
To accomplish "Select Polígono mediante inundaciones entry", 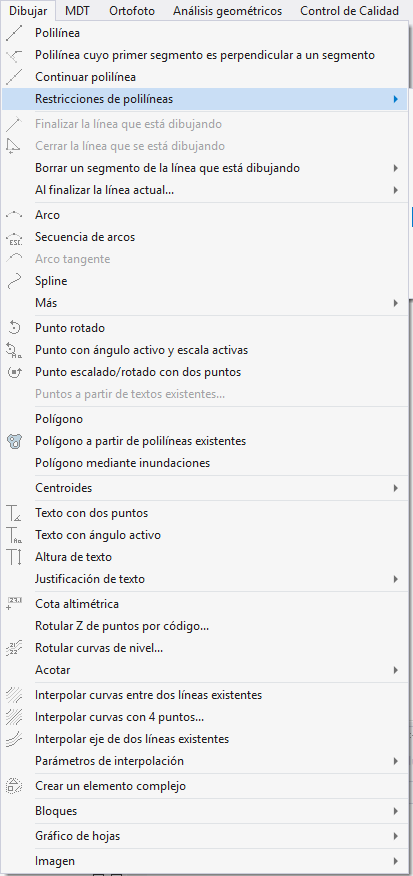I will [x=122, y=463].
